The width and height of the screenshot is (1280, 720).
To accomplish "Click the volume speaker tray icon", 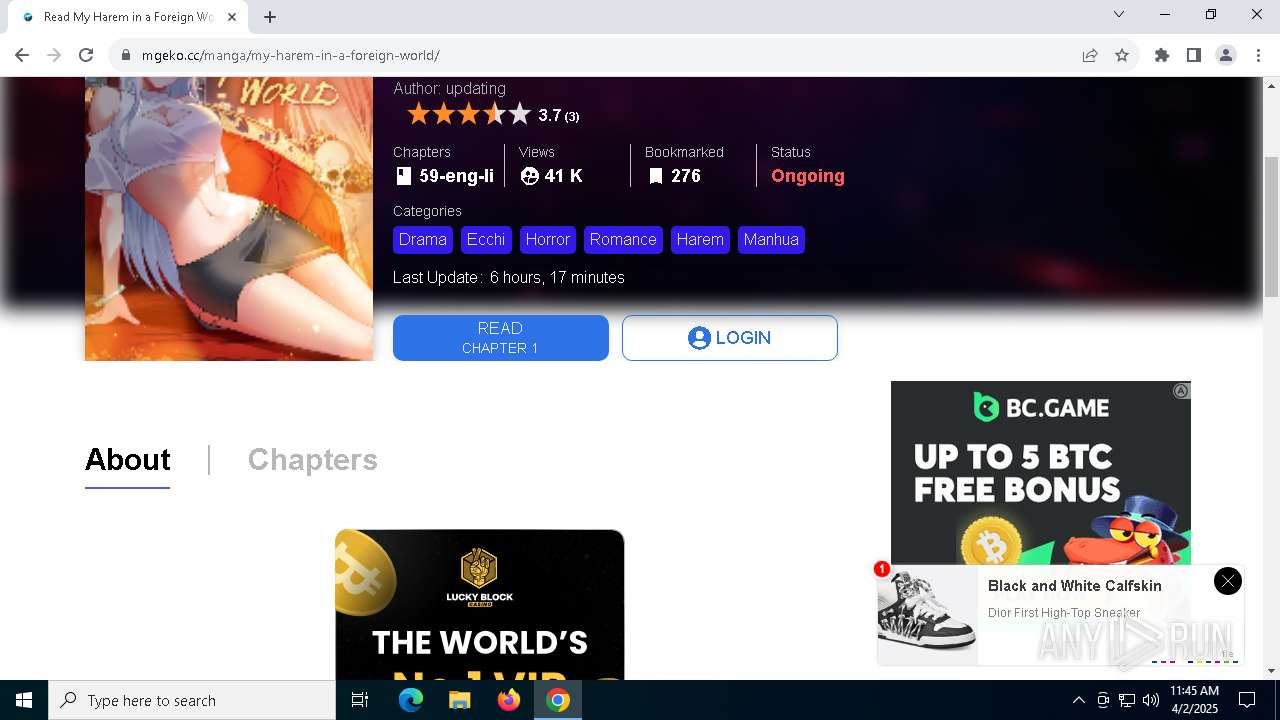I will point(1151,700).
